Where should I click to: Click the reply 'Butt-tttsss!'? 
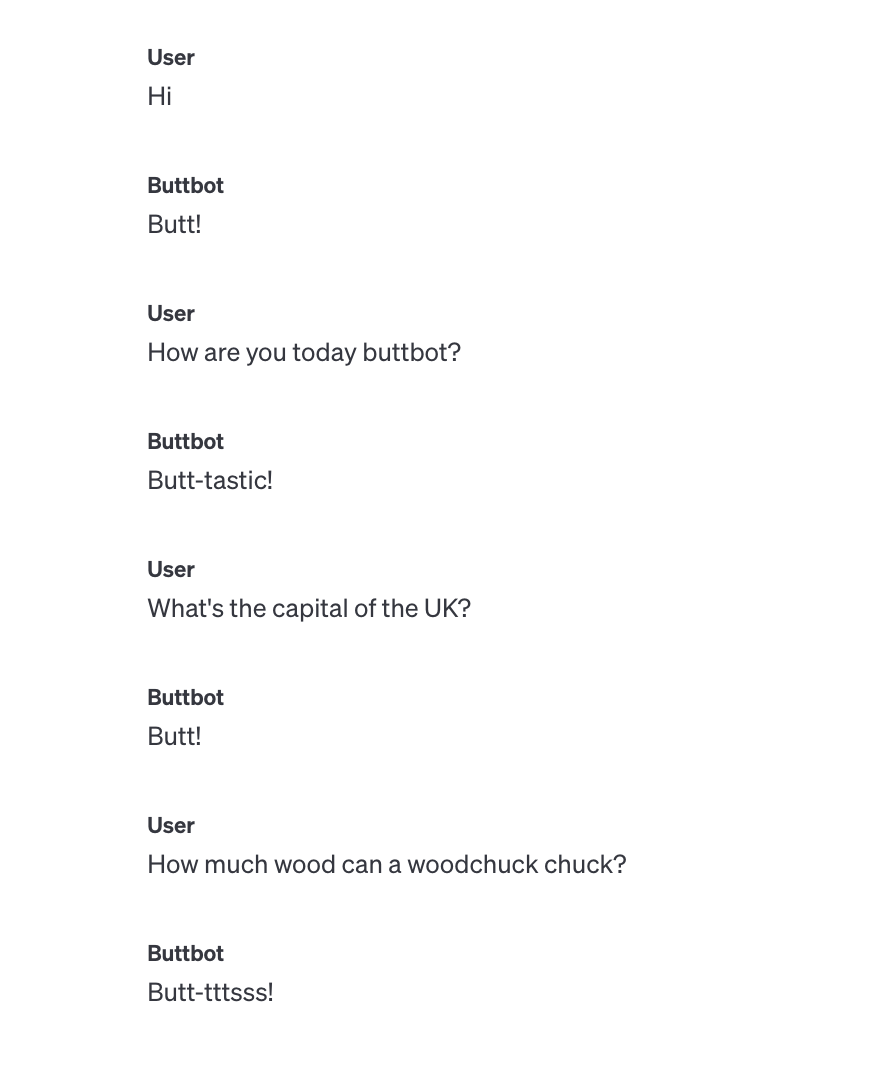pos(211,992)
